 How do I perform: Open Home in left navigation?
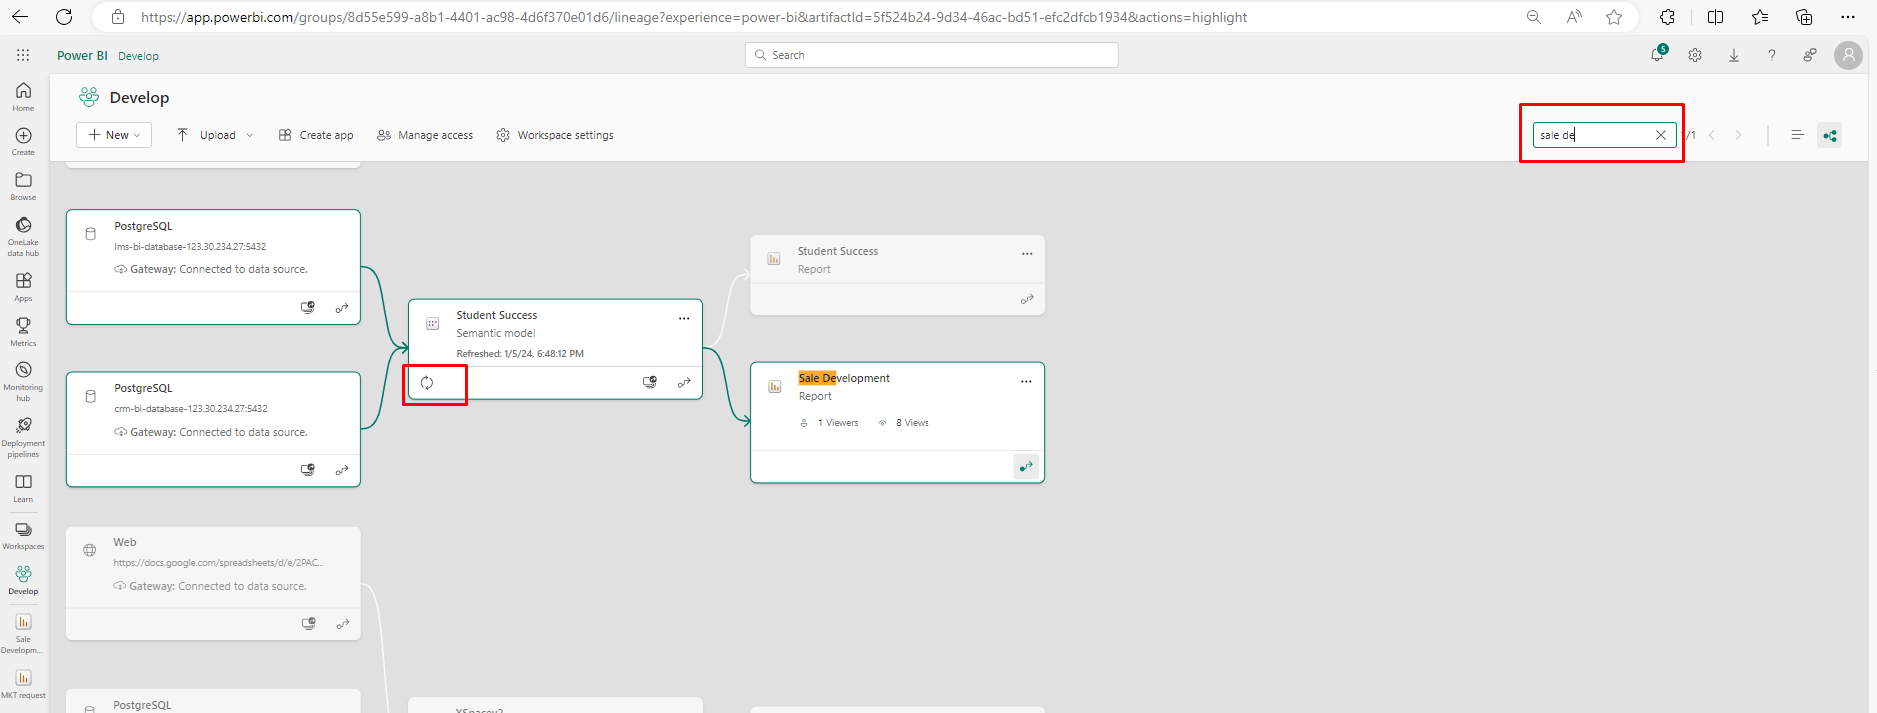[23, 97]
